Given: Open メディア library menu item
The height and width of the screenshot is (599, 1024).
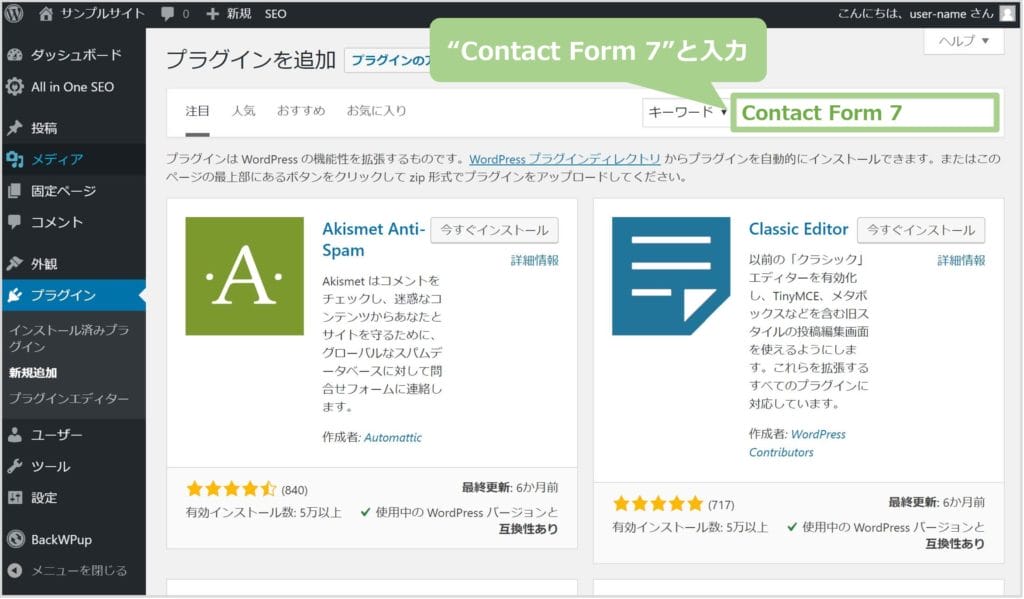Looking at the screenshot, I should [x=57, y=159].
